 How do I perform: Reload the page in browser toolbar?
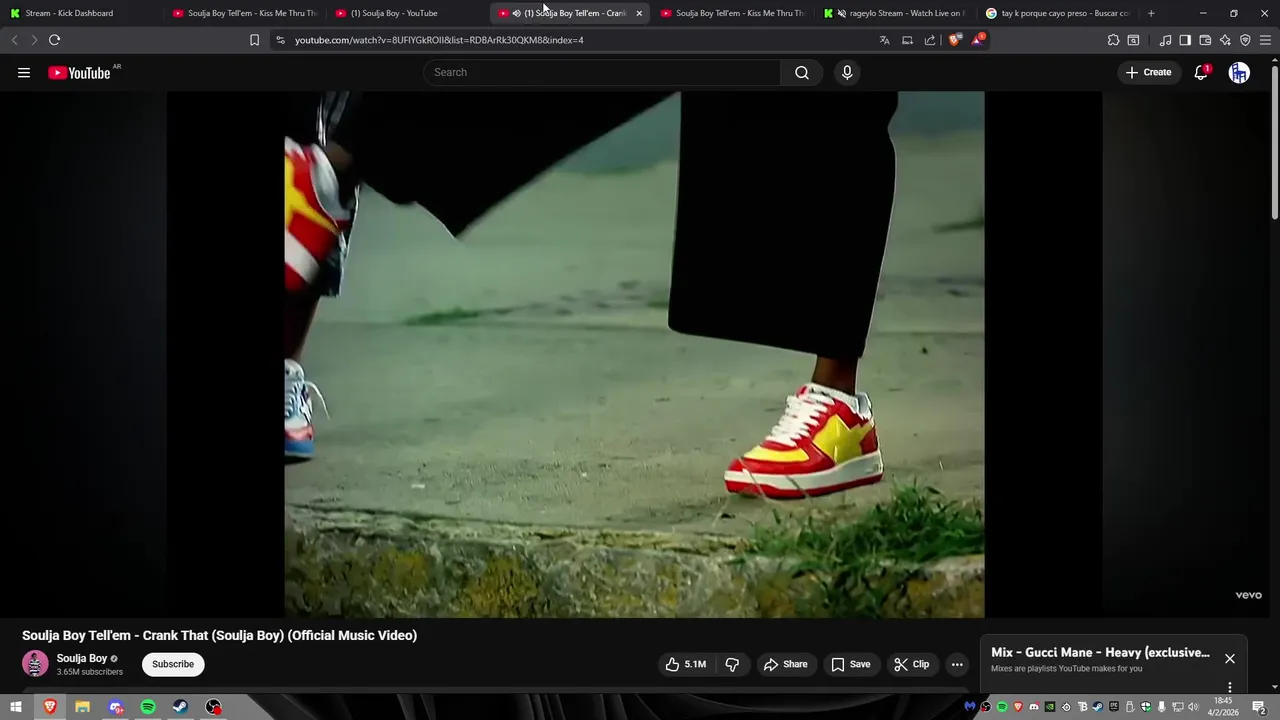pyautogui.click(x=54, y=40)
